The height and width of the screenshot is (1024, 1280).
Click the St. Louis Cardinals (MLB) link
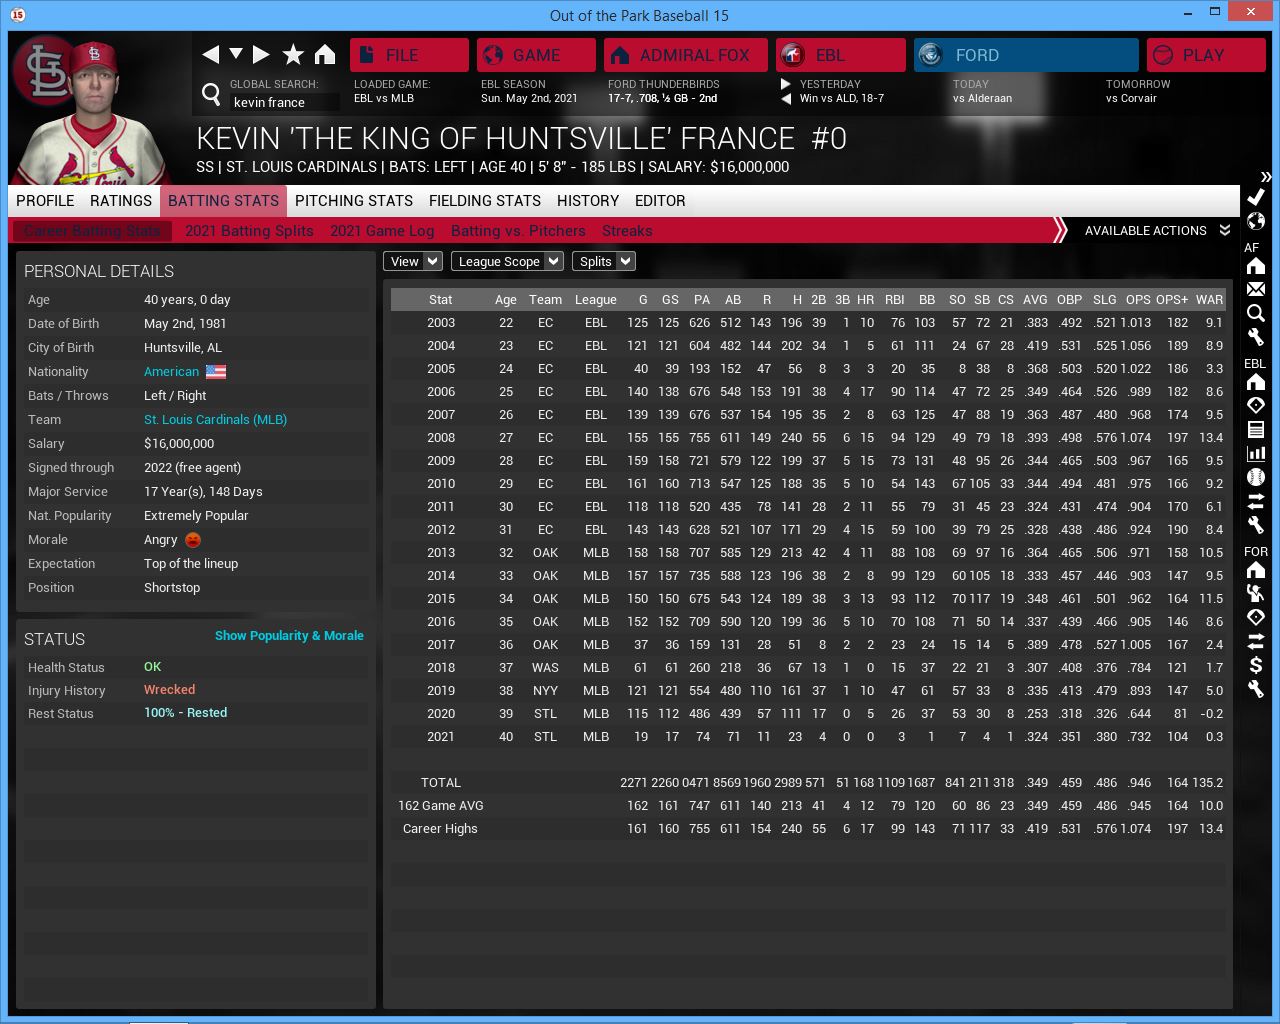215,420
